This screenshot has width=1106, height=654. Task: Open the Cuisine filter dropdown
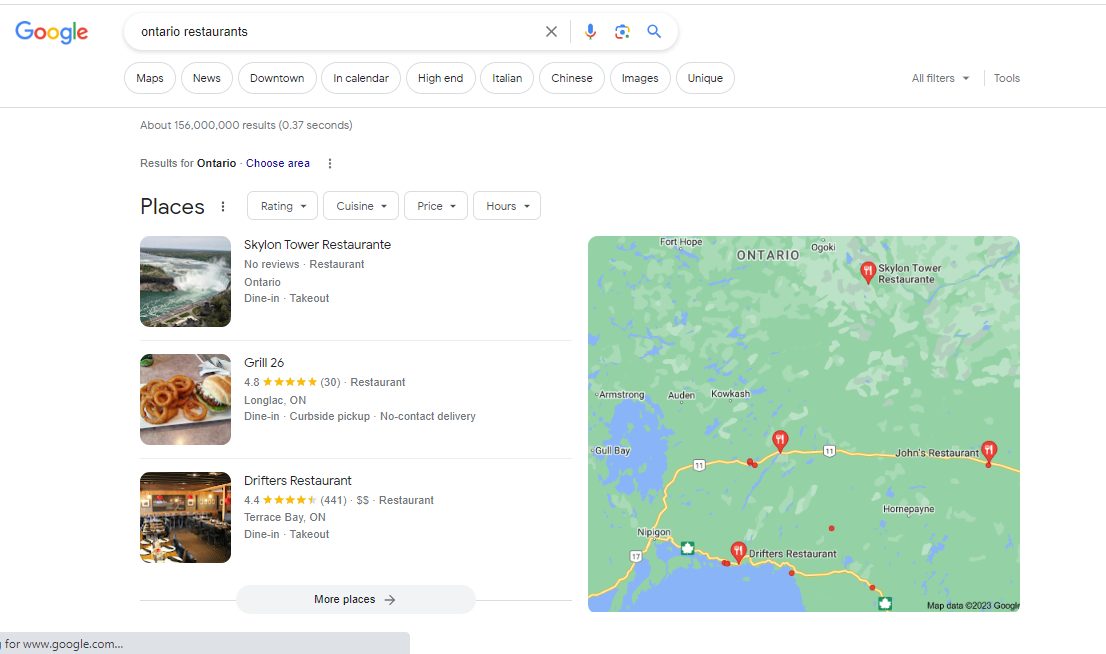click(361, 206)
